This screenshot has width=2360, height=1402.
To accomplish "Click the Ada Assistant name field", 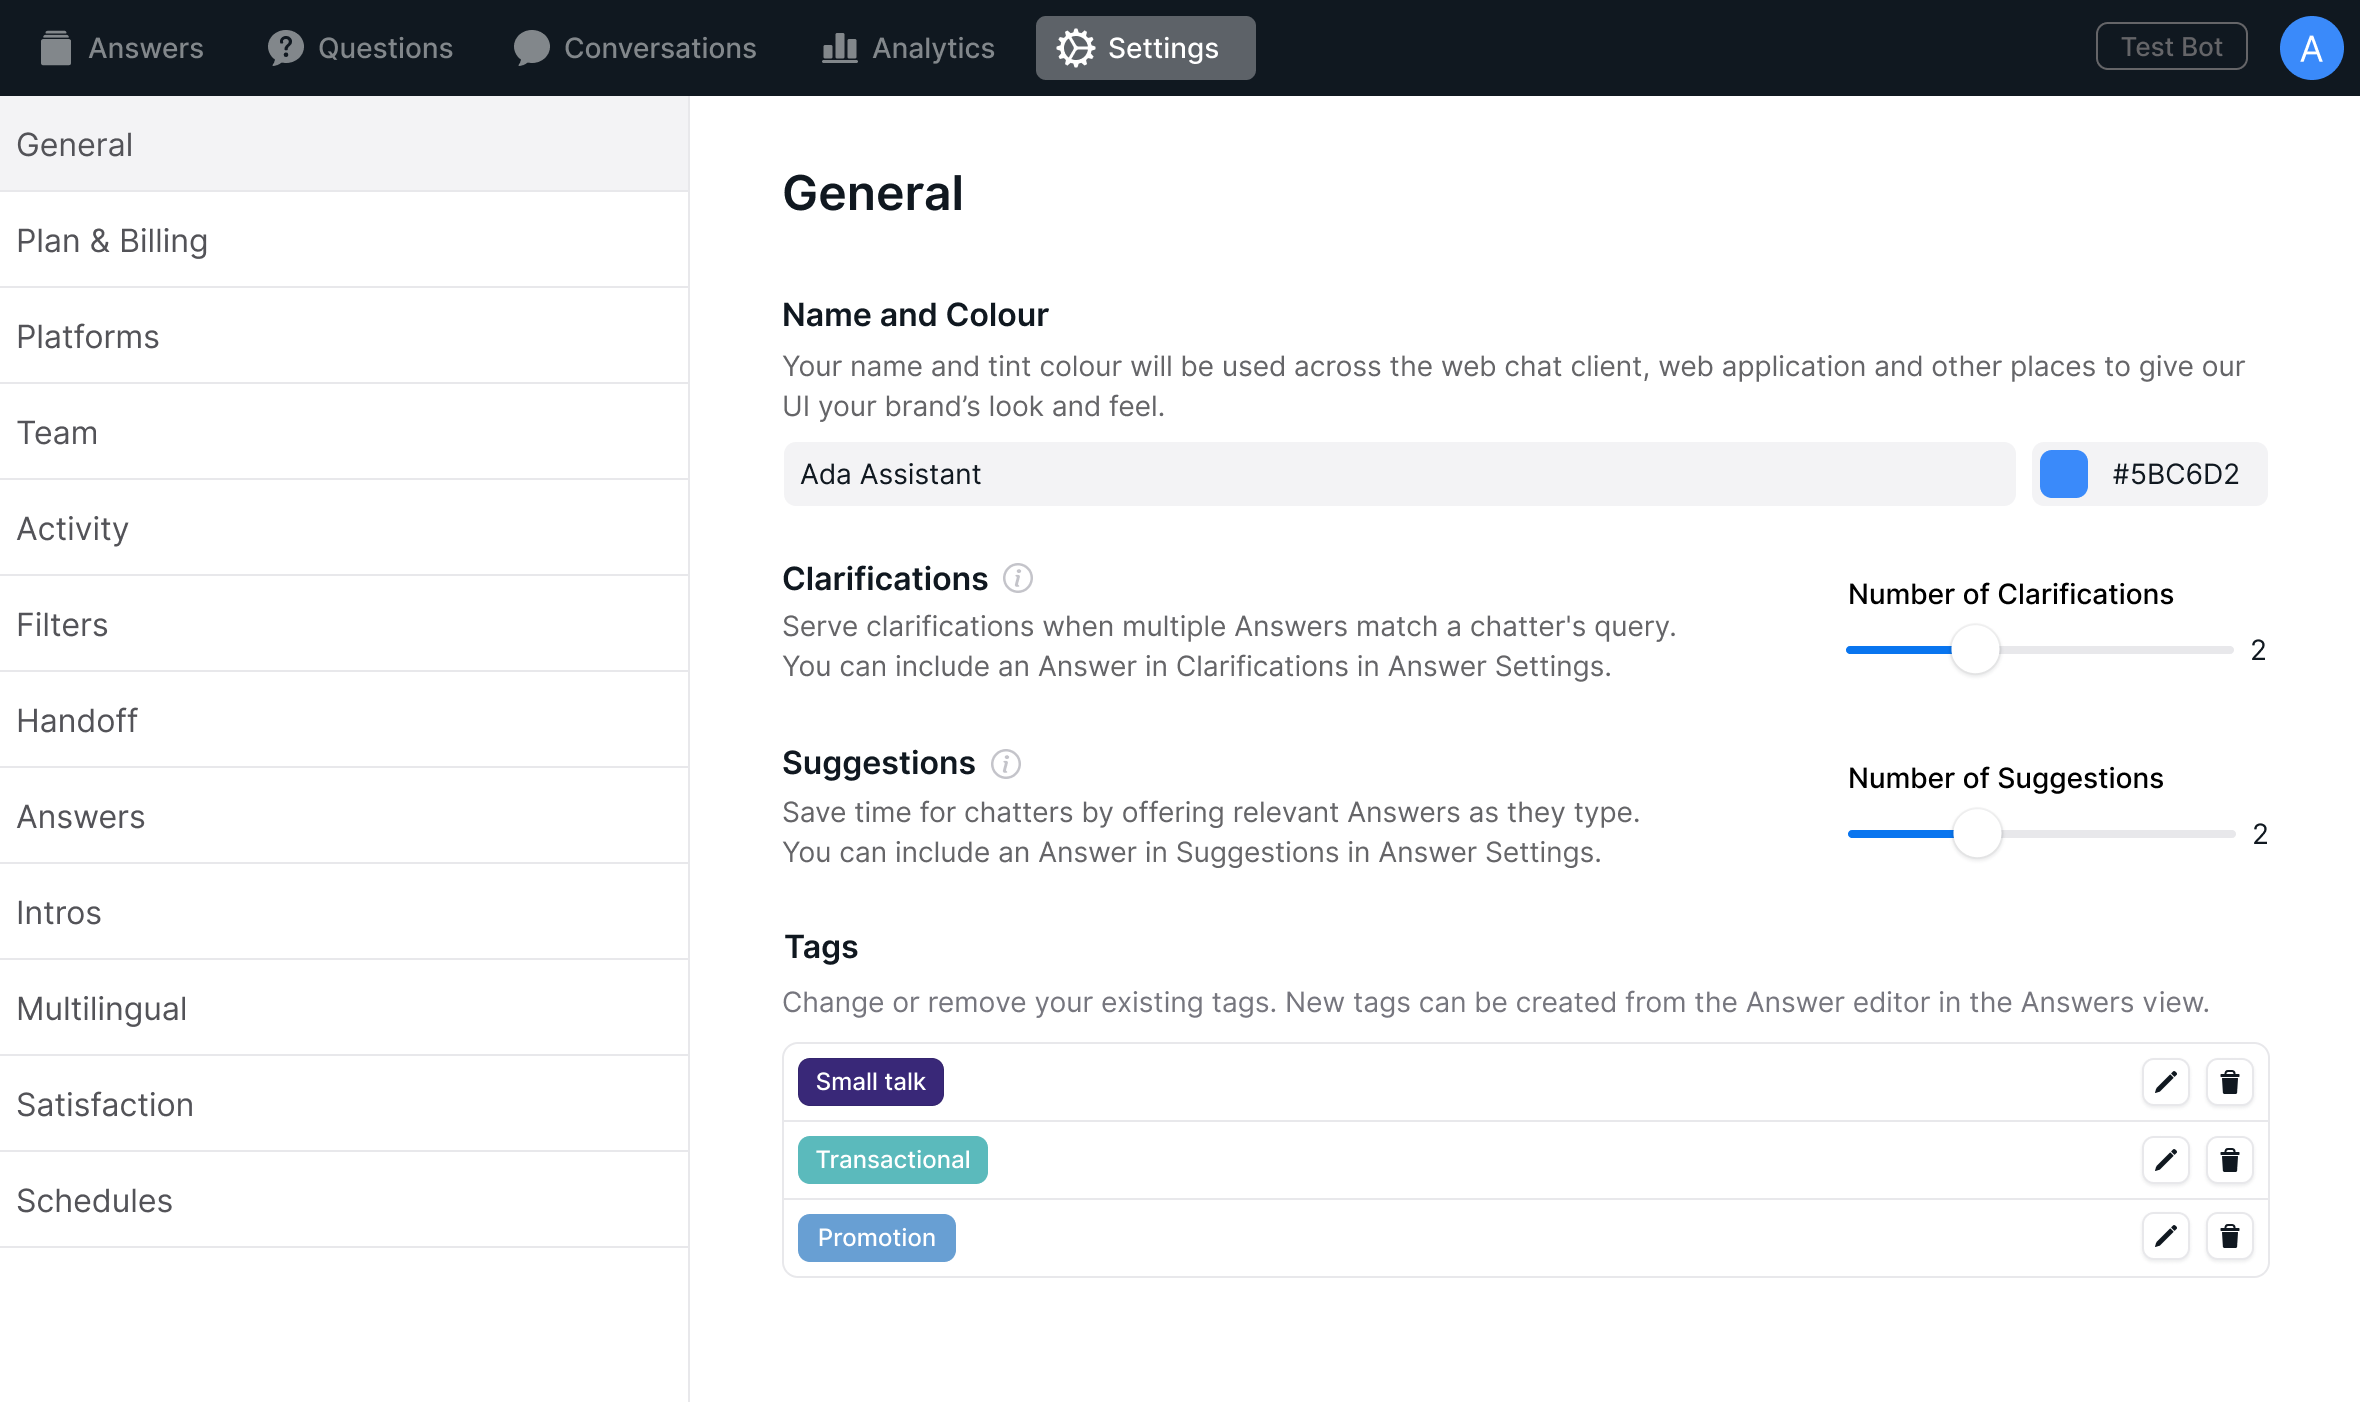I will [x=1398, y=474].
